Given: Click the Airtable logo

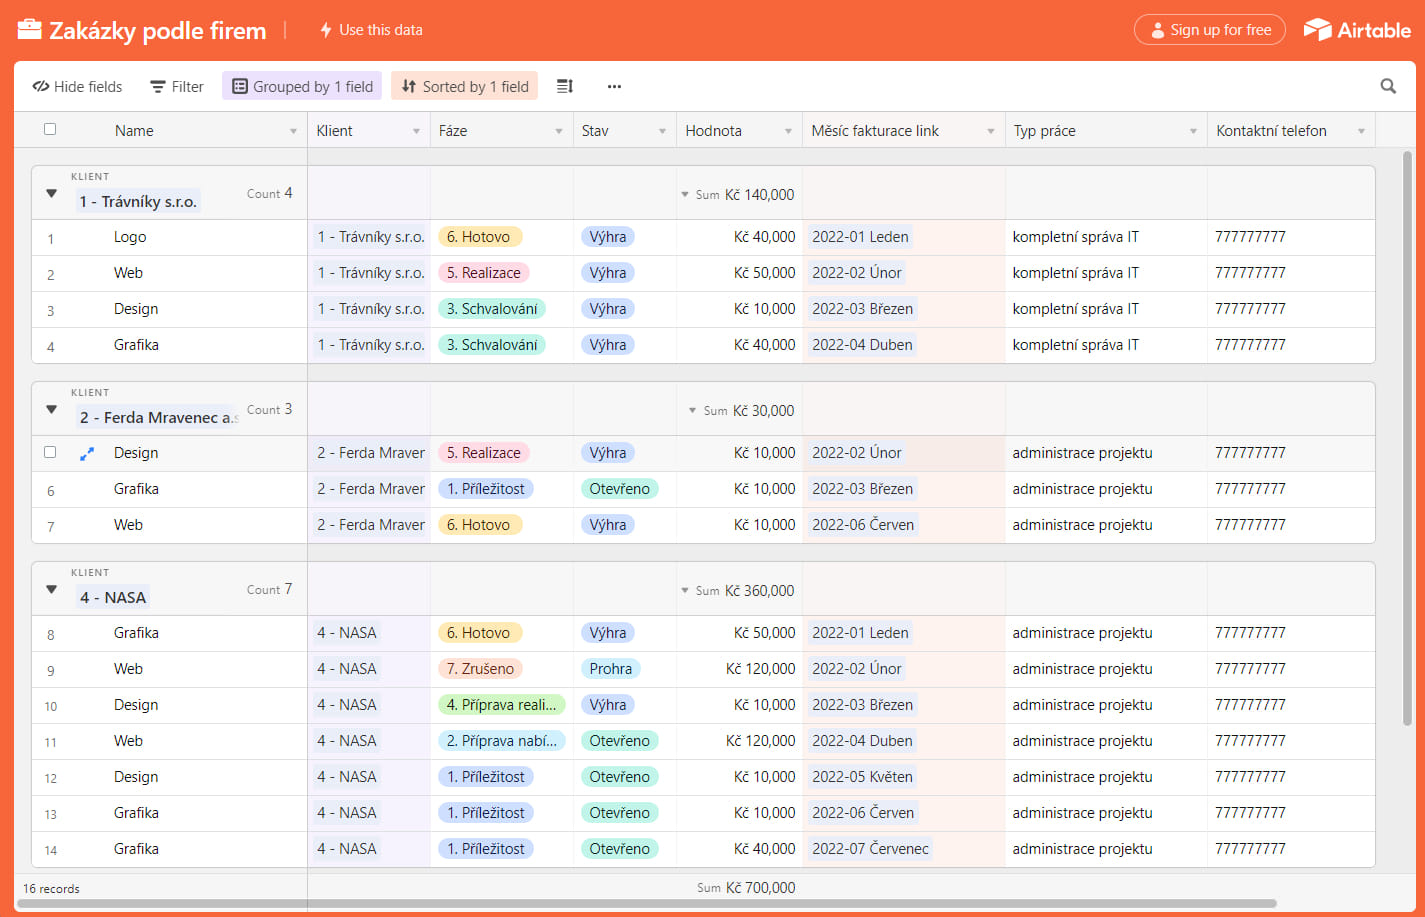Looking at the screenshot, I should [x=1357, y=30].
